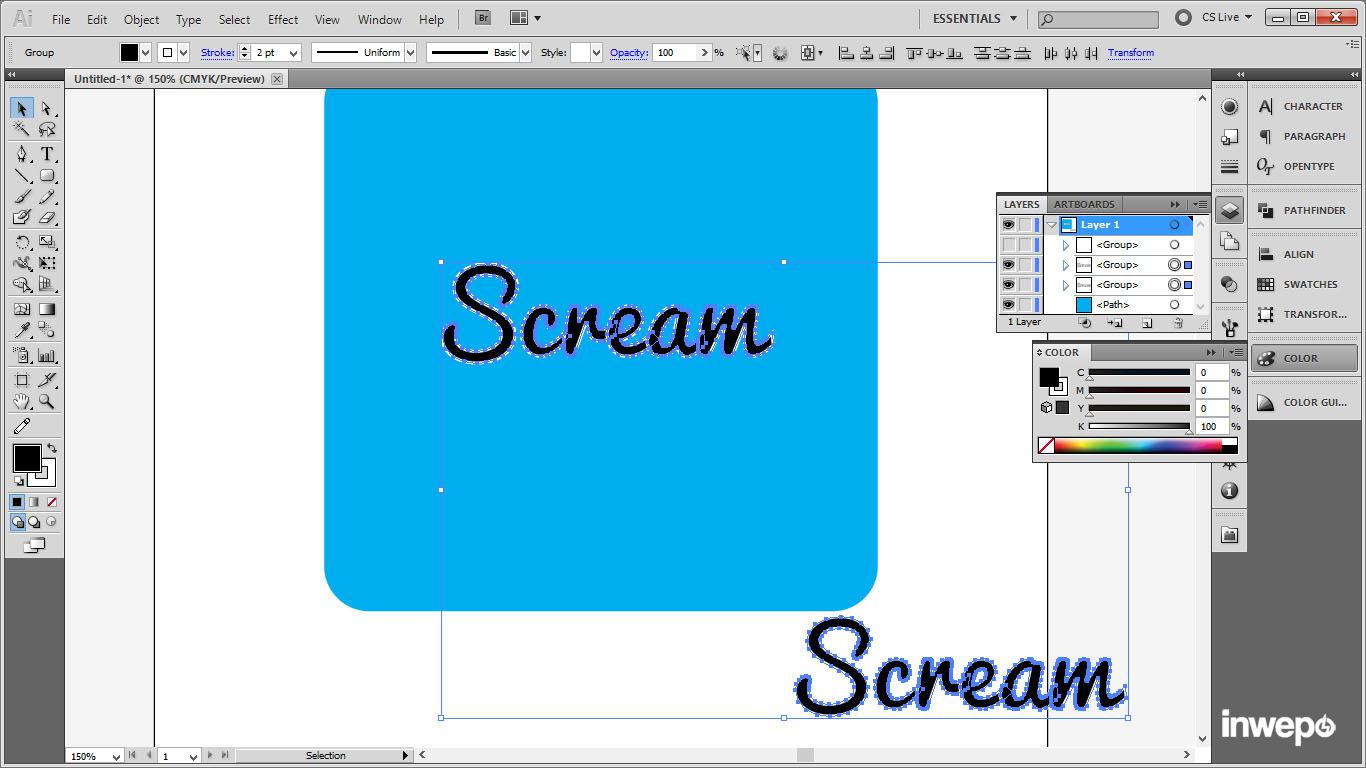Delete selection with Layers panel trash icon
Image resolution: width=1366 pixels, height=768 pixels.
pos(1178,323)
